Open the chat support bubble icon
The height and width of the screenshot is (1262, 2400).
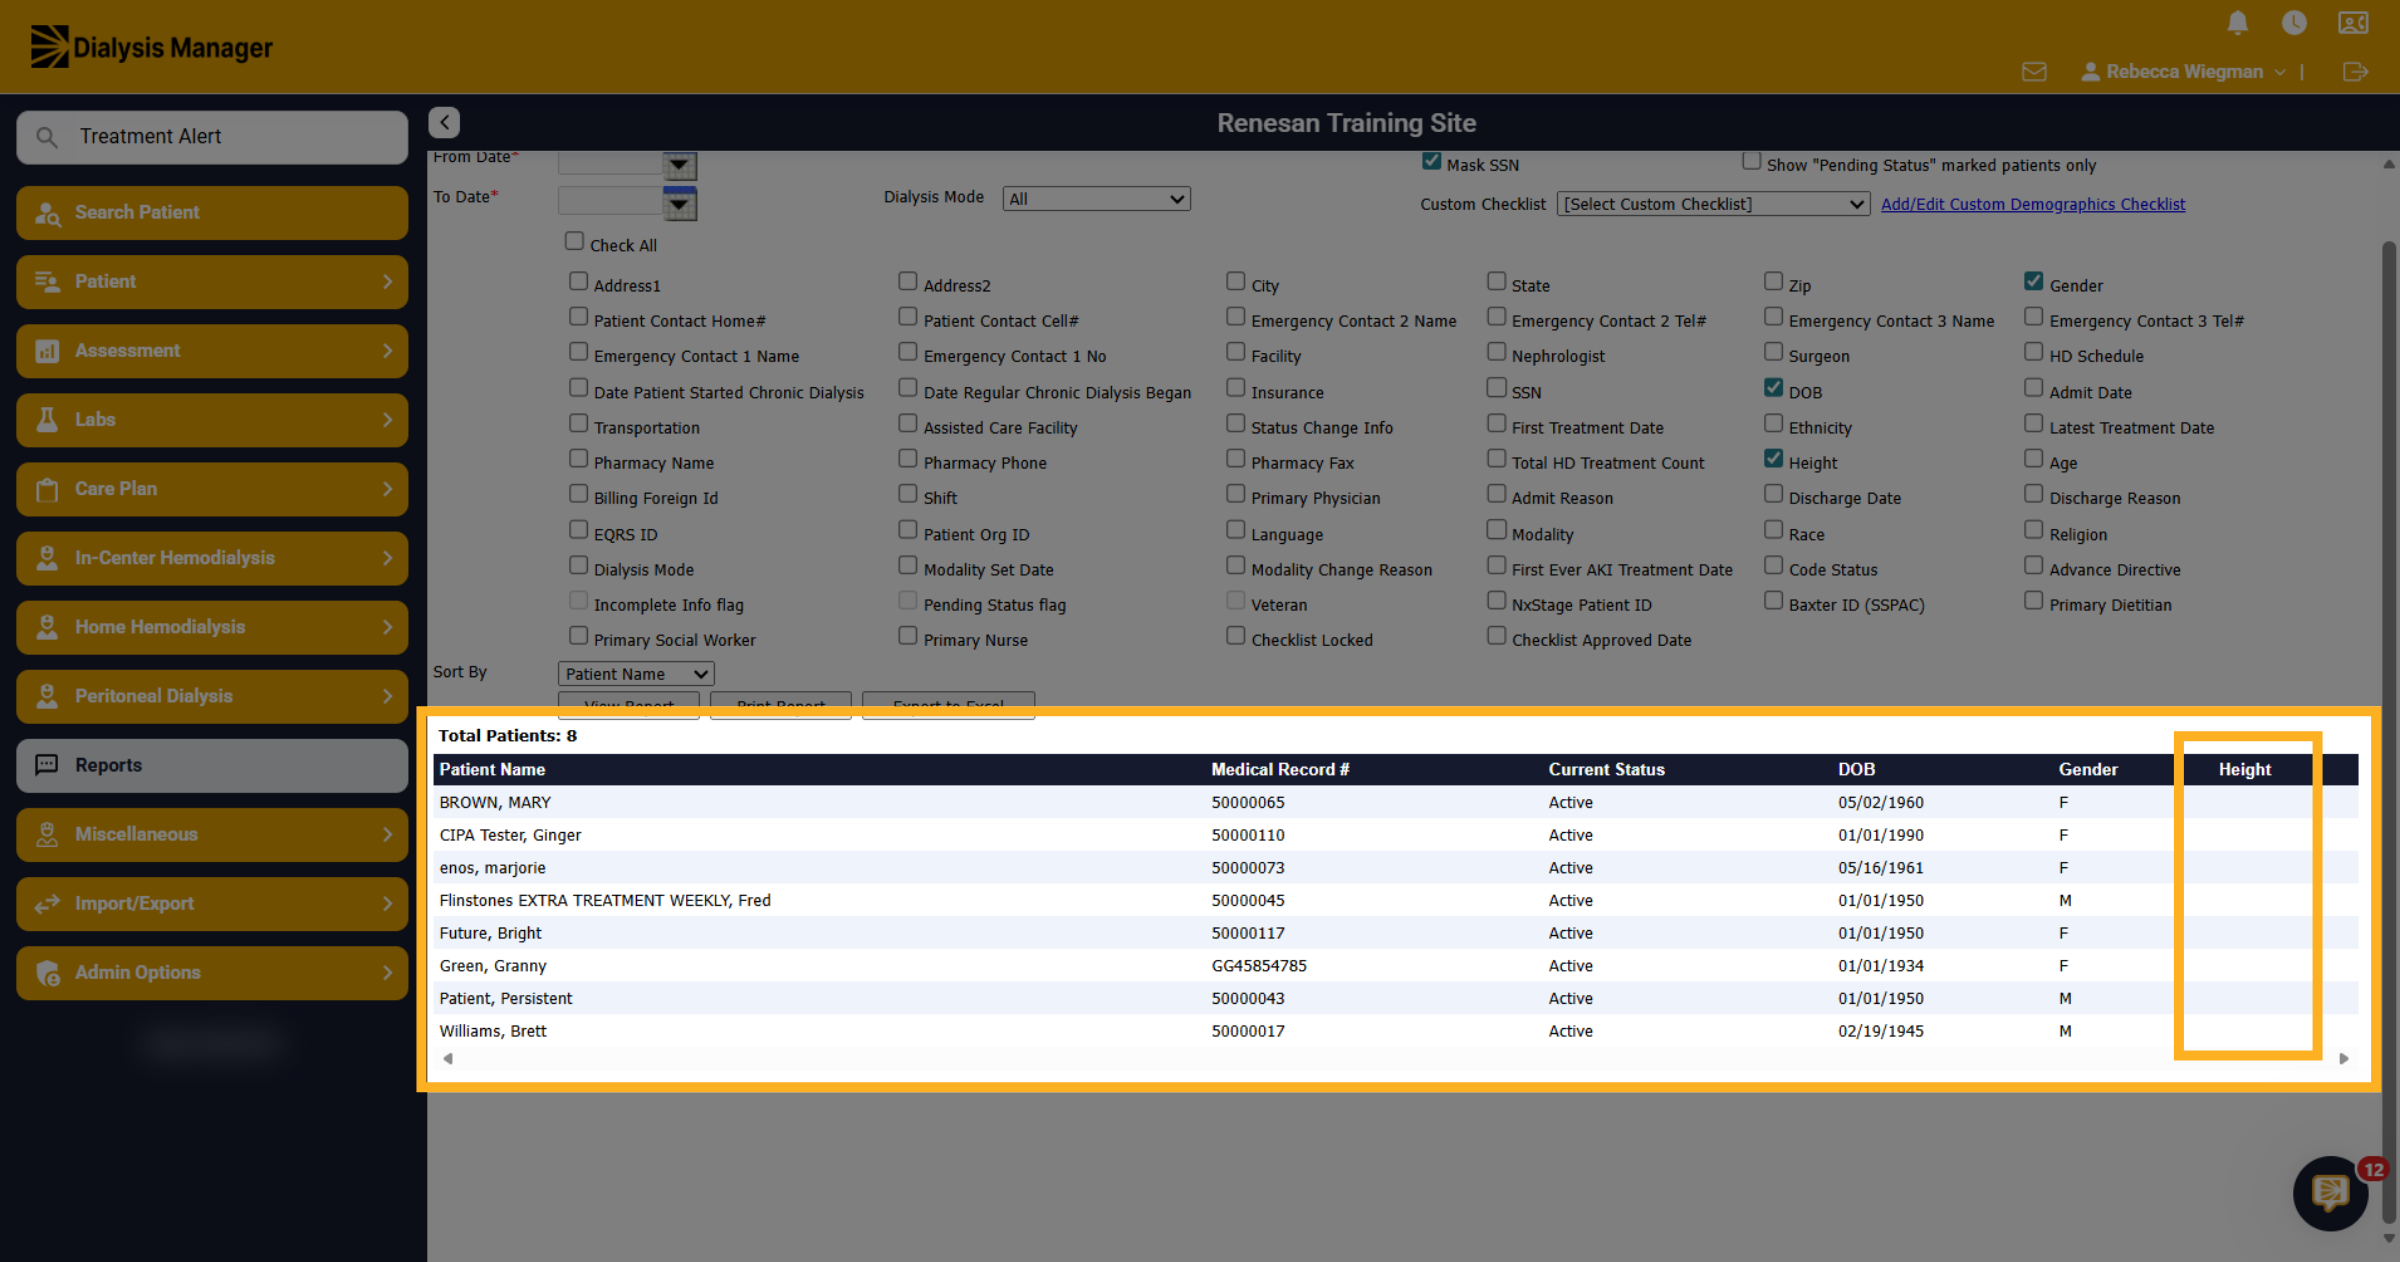coord(2331,1192)
